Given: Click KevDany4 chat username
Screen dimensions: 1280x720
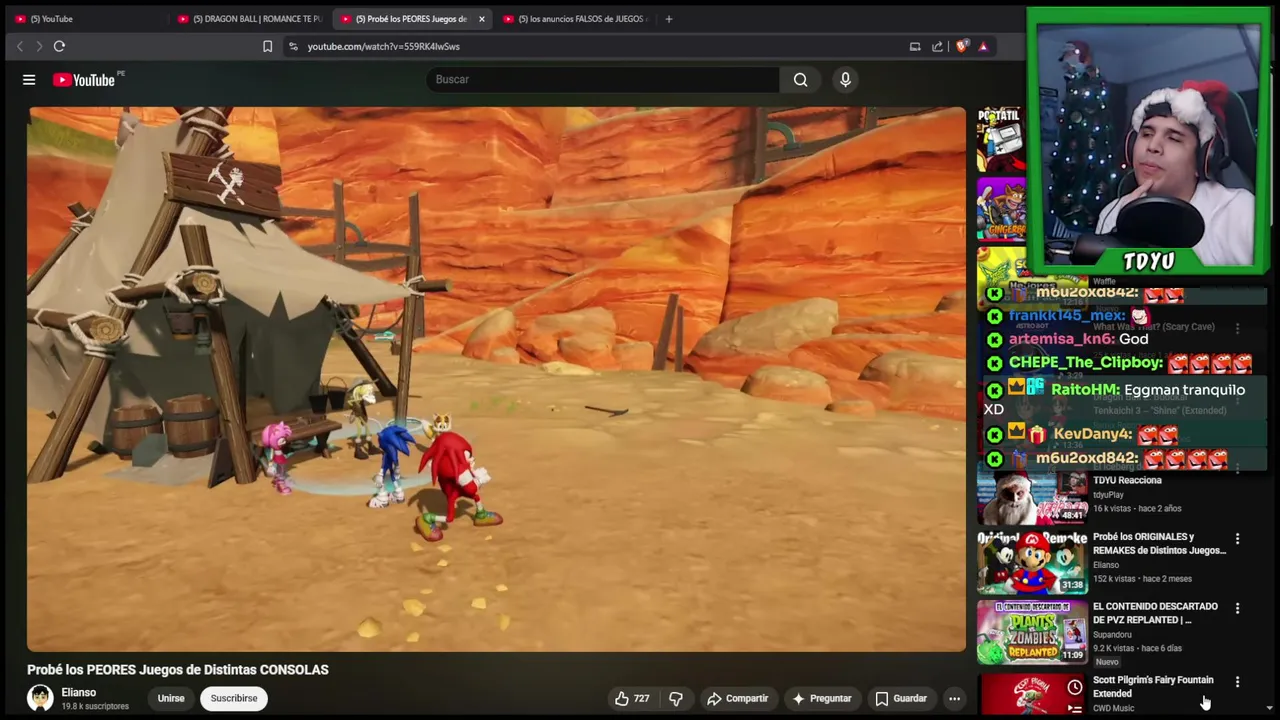Looking at the screenshot, I should [1092, 434].
